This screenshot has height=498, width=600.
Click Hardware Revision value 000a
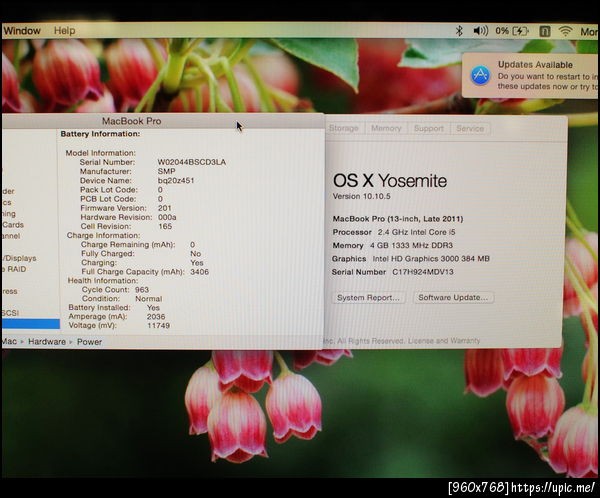(x=167, y=217)
